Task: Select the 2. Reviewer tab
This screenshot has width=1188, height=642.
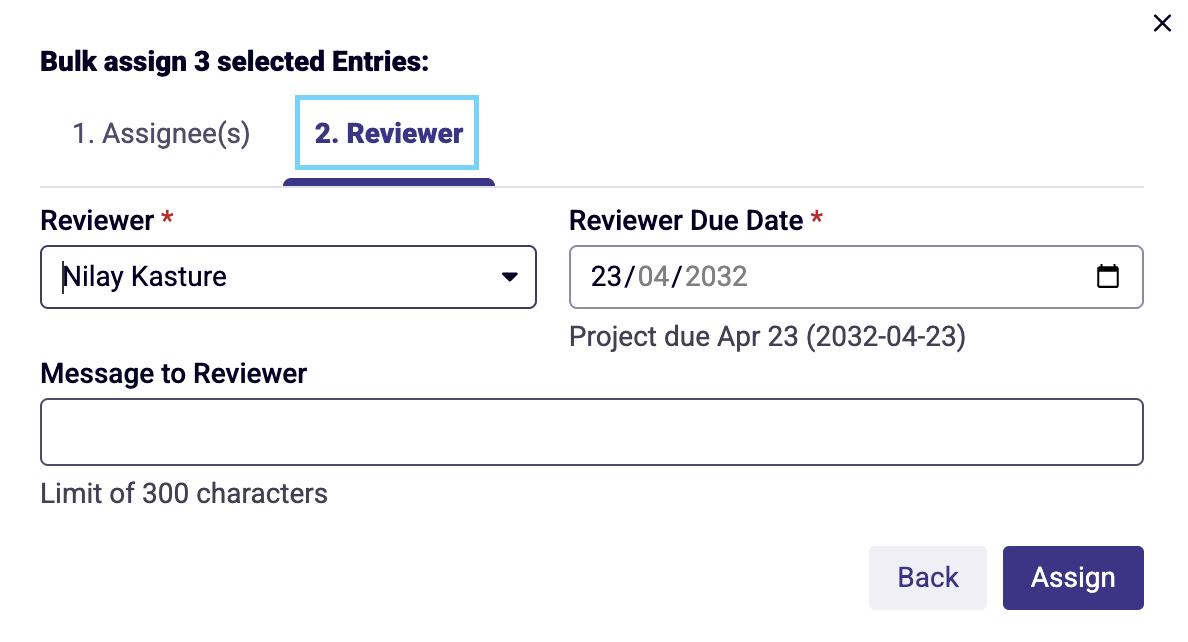Action: 388,133
